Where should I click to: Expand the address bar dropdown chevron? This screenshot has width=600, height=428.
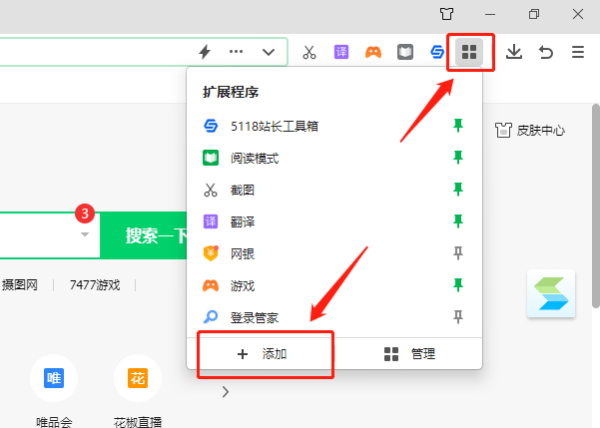click(268, 52)
